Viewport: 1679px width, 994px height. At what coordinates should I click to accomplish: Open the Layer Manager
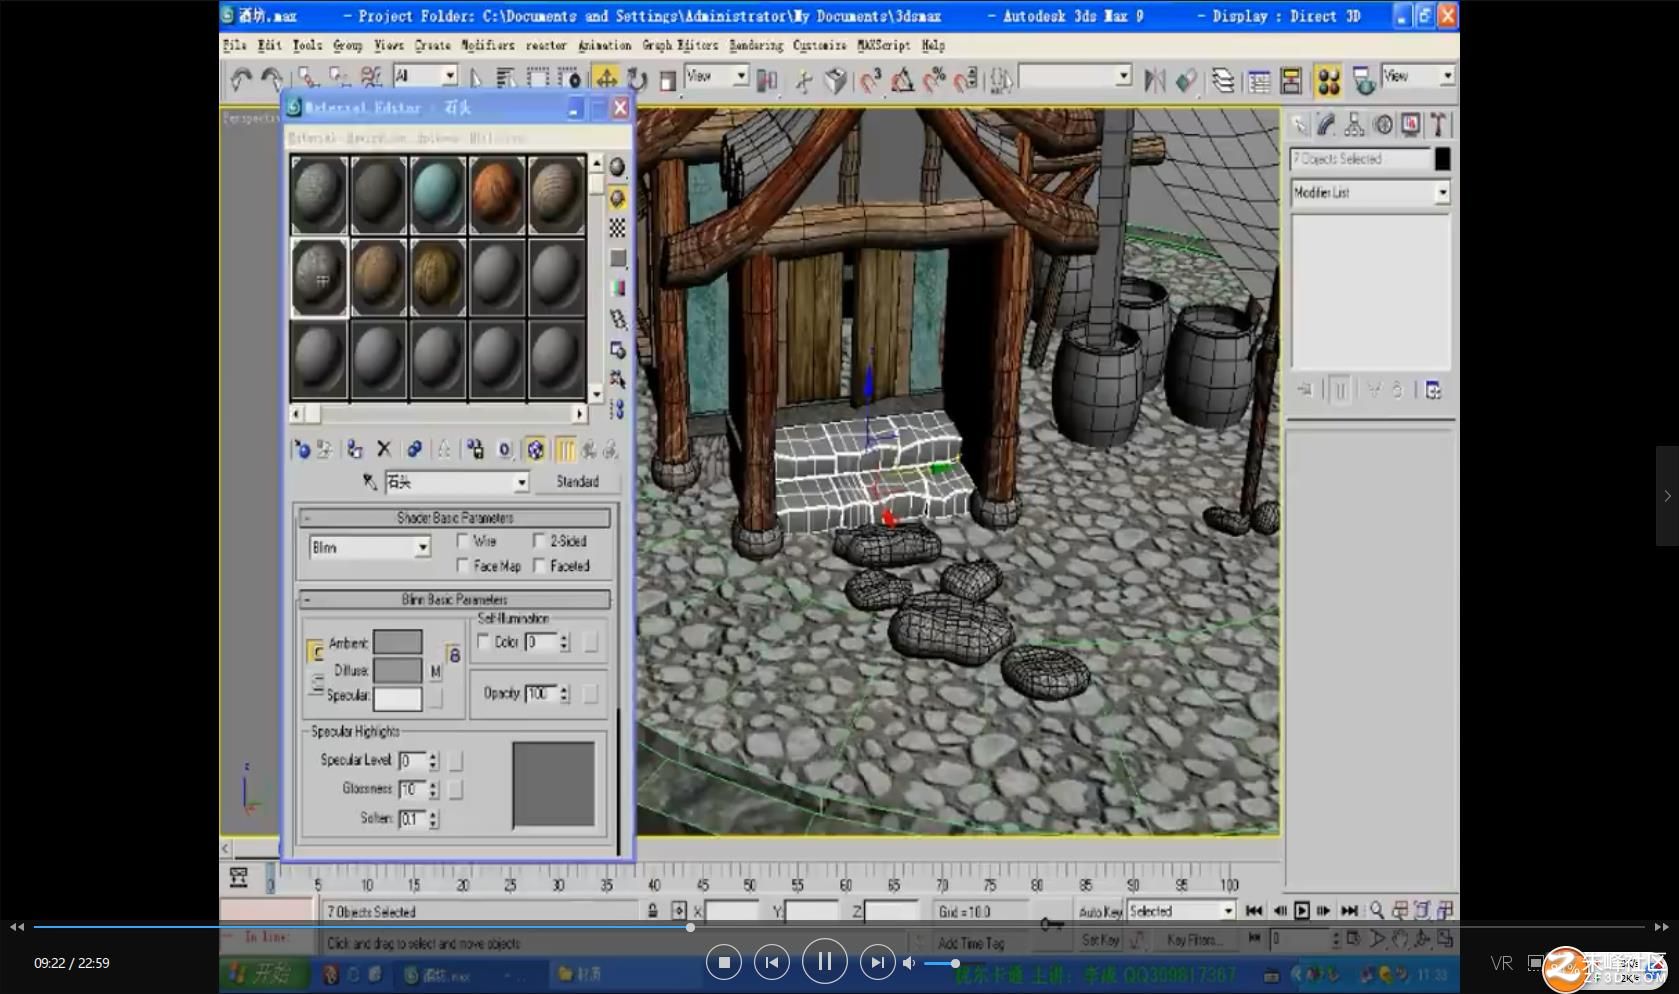pos(1223,80)
